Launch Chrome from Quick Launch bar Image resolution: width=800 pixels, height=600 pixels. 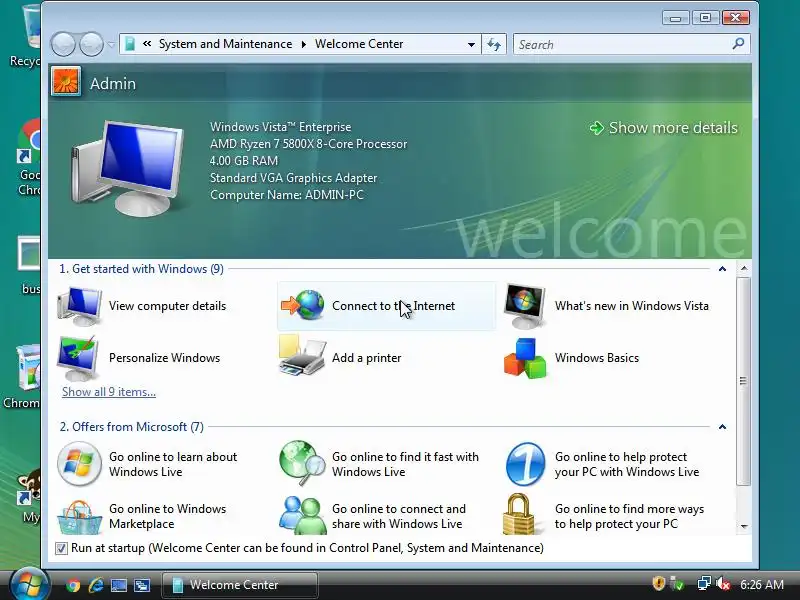73,585
